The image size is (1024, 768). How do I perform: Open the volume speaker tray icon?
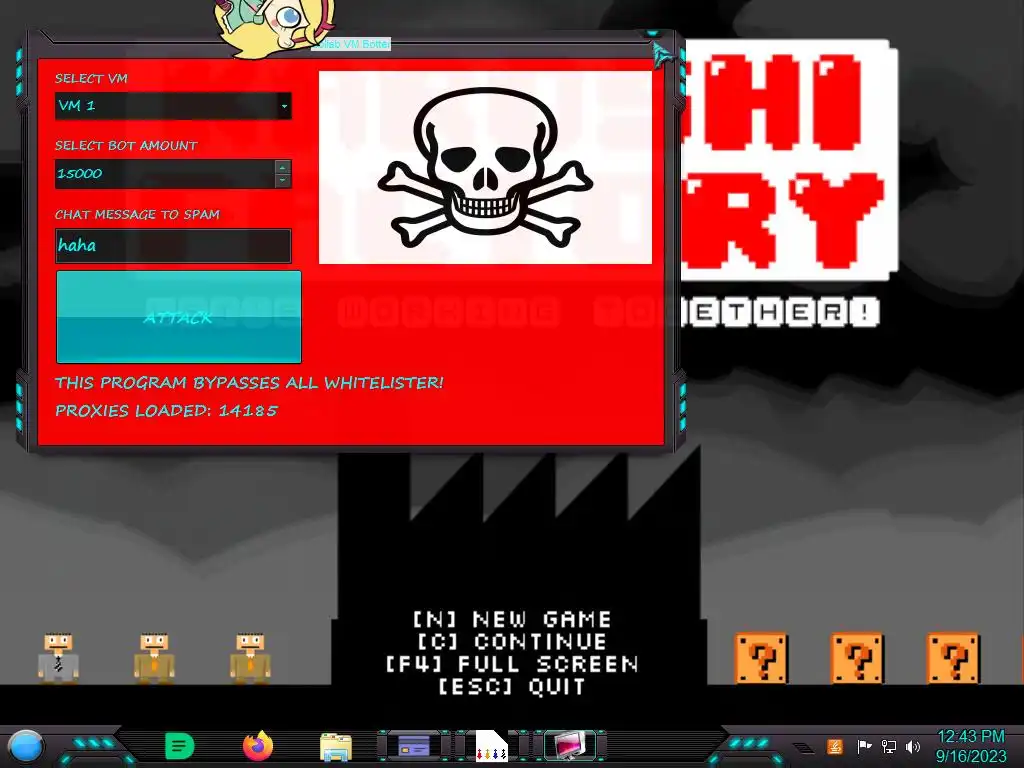(x=913, y=746)
